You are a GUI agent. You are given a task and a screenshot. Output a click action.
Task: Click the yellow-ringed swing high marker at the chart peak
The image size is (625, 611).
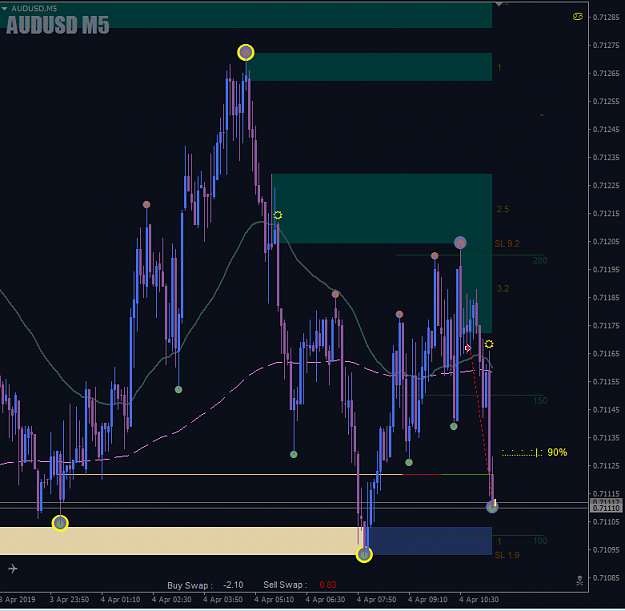[246, 52]
